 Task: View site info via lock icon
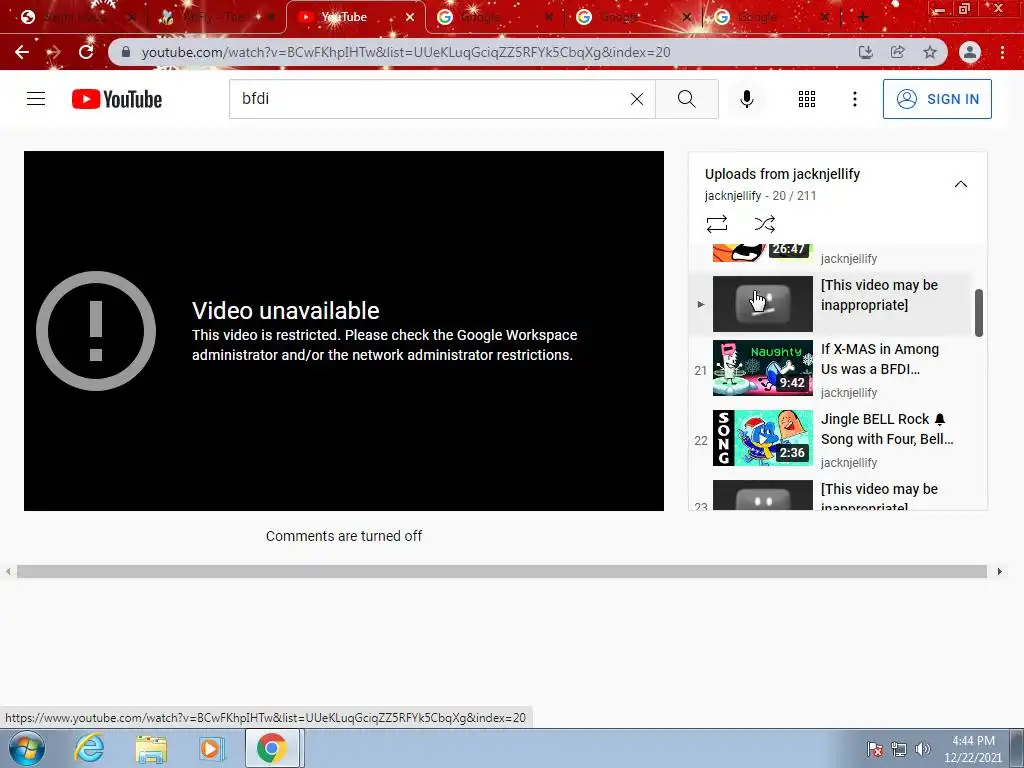pos(126,52)
